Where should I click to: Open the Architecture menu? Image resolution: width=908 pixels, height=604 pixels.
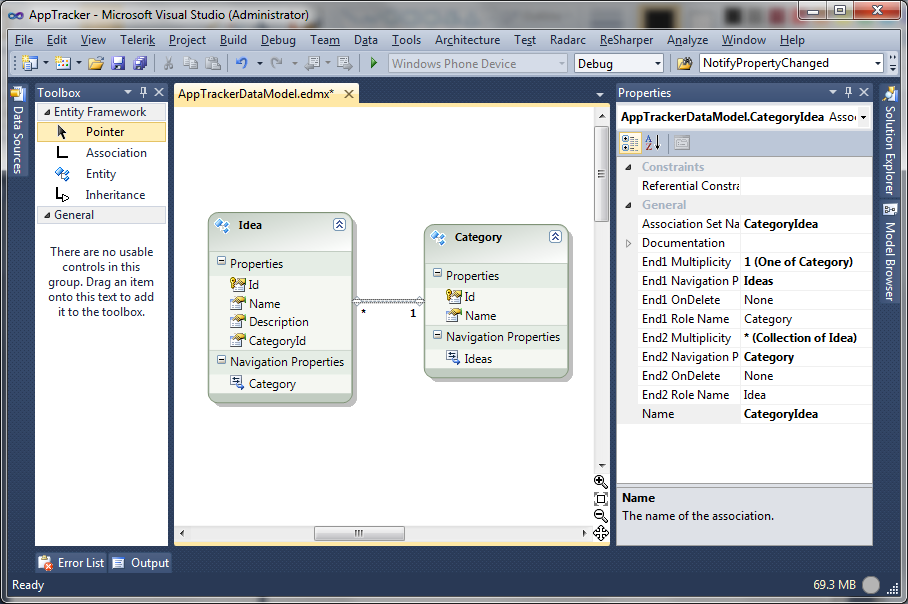pyautogui.click(x=467, y=40)
